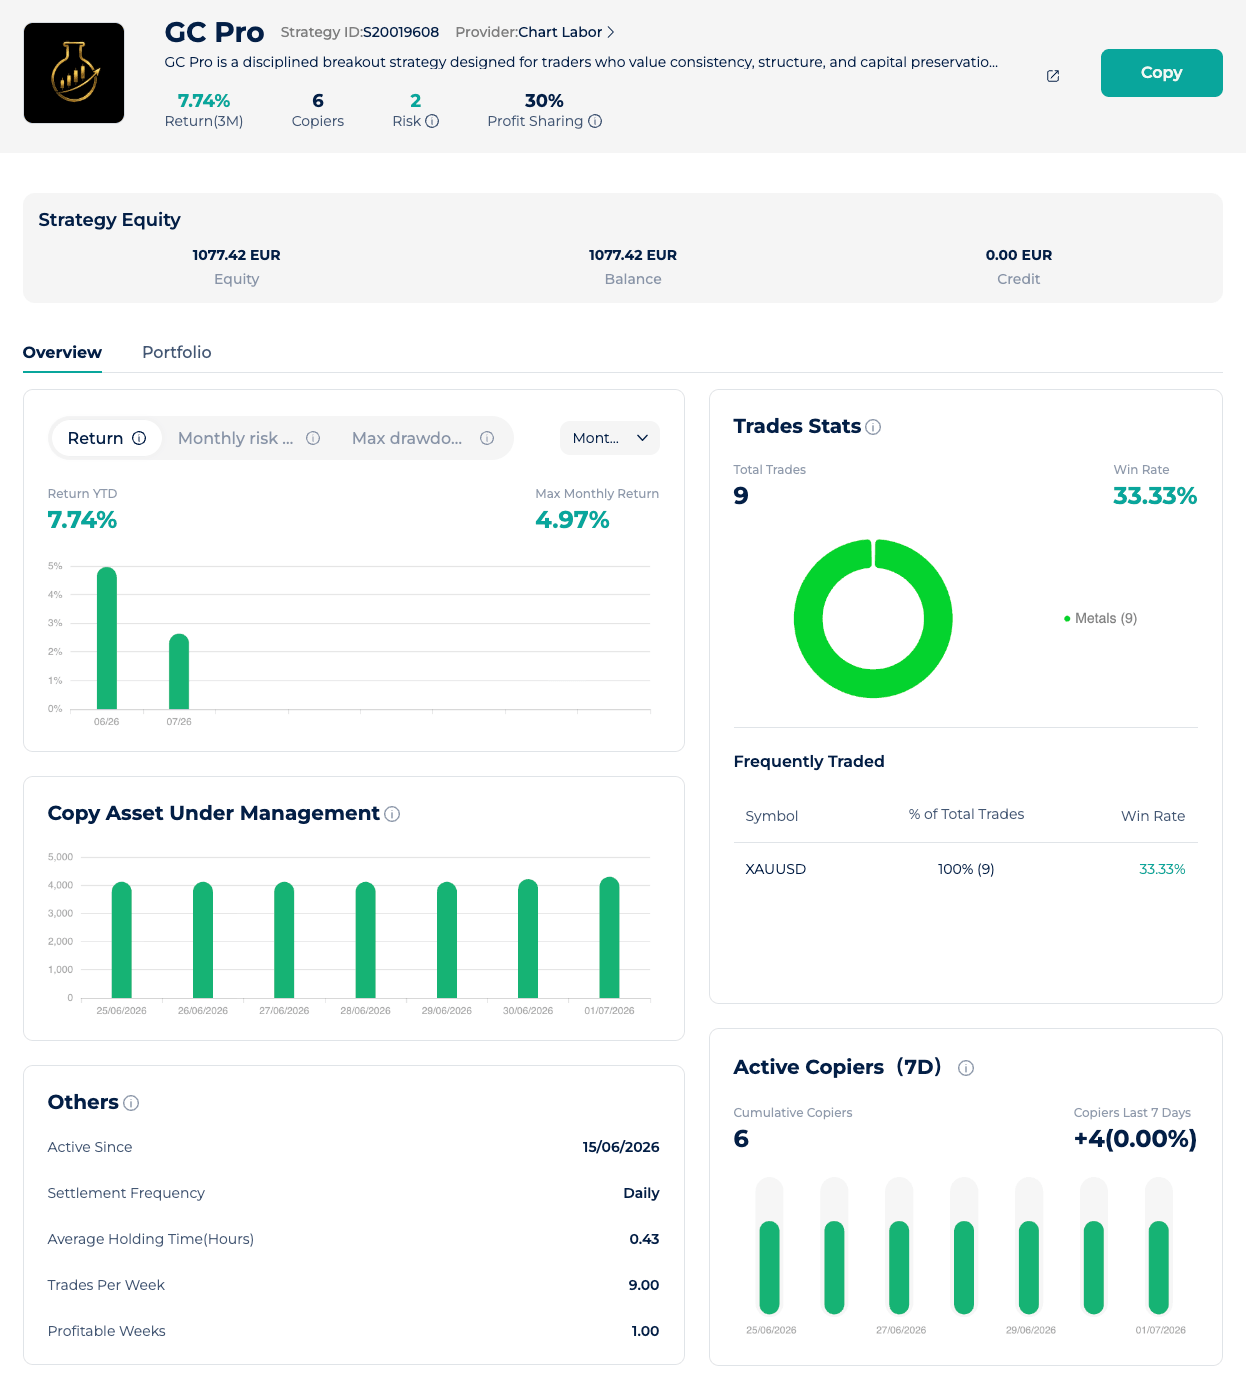Image resolution: width=1246 pixels, height=1380 pixels.
Task: Click the 6 Copiers stat
Action: tap(318, 110)
